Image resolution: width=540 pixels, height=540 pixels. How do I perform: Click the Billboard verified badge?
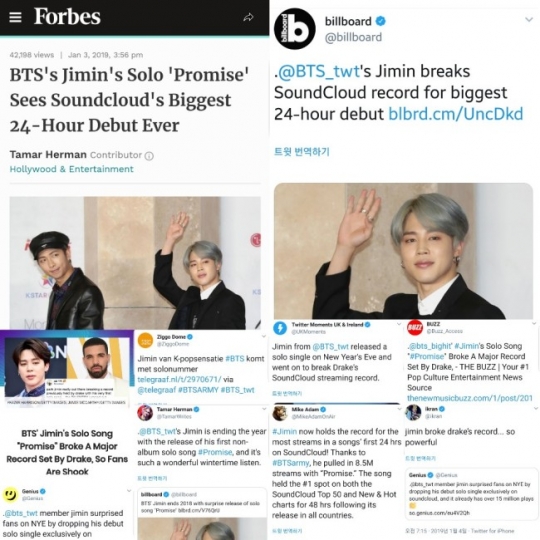380,21
